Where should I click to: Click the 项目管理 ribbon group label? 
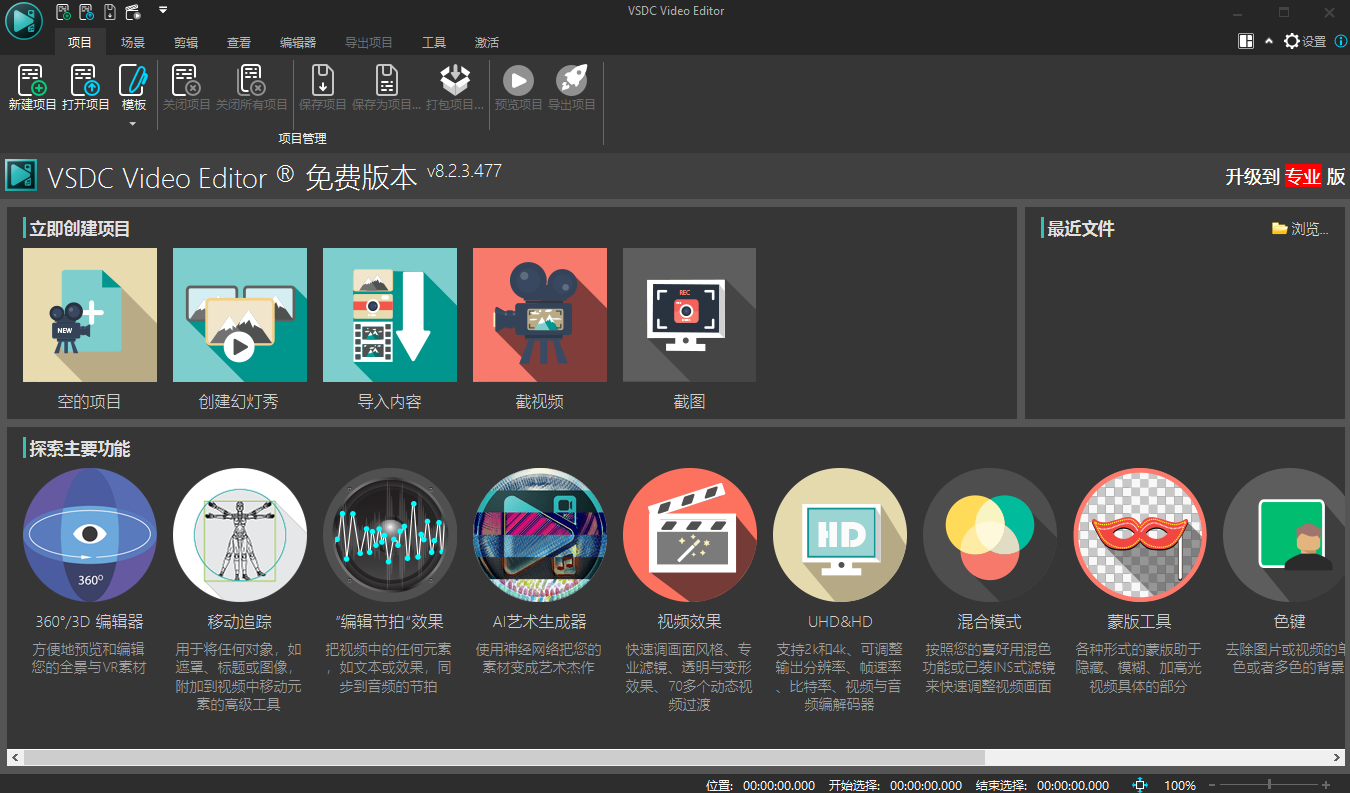click(302, 138)
